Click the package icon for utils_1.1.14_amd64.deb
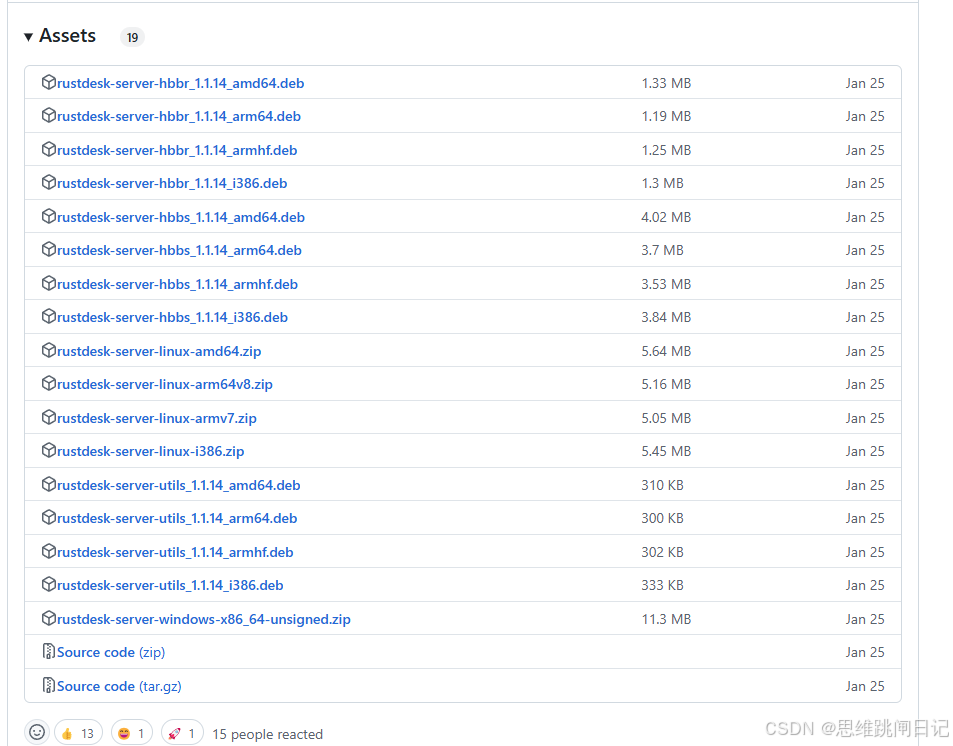Image resolution: width=953 pixels, height=746 pixels. click(x=49, y=484)
